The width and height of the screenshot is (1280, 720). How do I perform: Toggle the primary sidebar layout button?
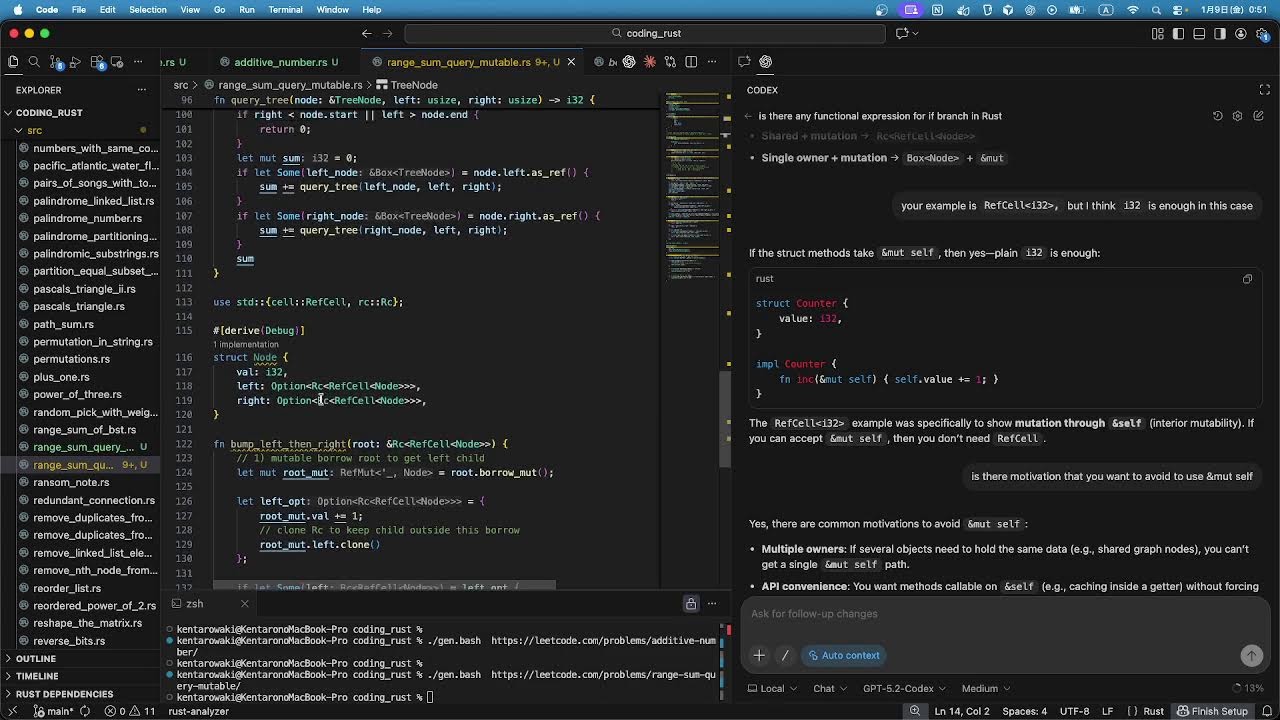(x=1178, y=34)
